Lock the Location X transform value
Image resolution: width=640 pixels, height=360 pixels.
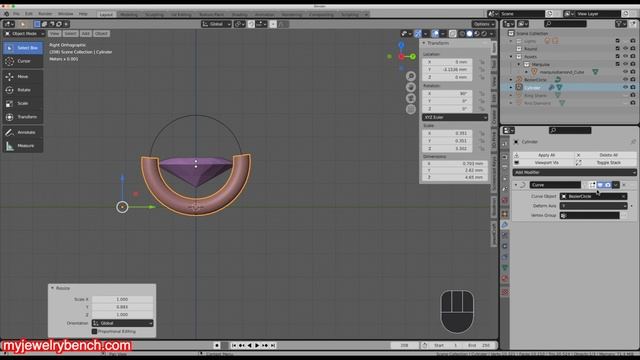482,62
